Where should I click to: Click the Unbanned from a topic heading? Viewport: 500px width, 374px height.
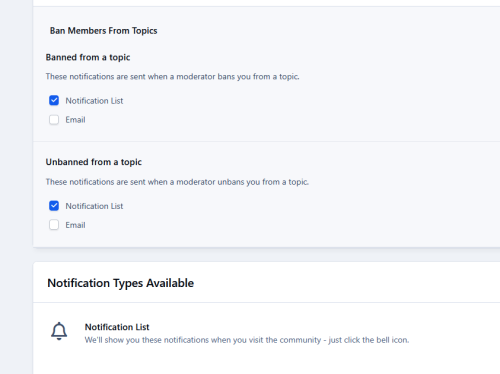94,162
